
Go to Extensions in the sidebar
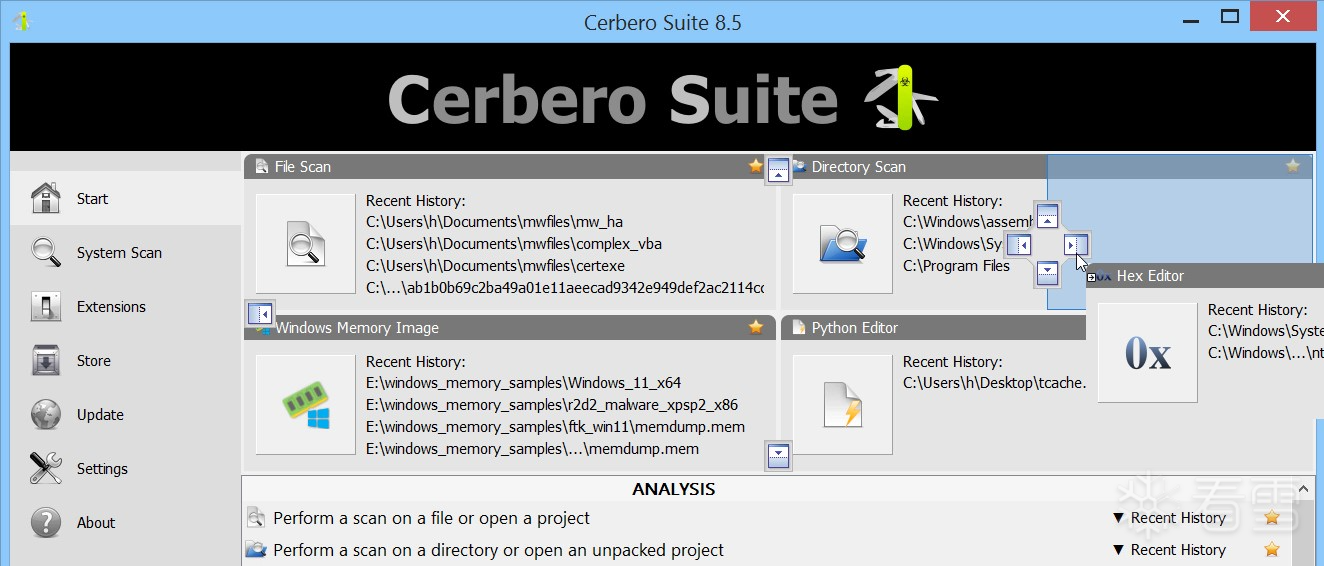pos(125,306)
